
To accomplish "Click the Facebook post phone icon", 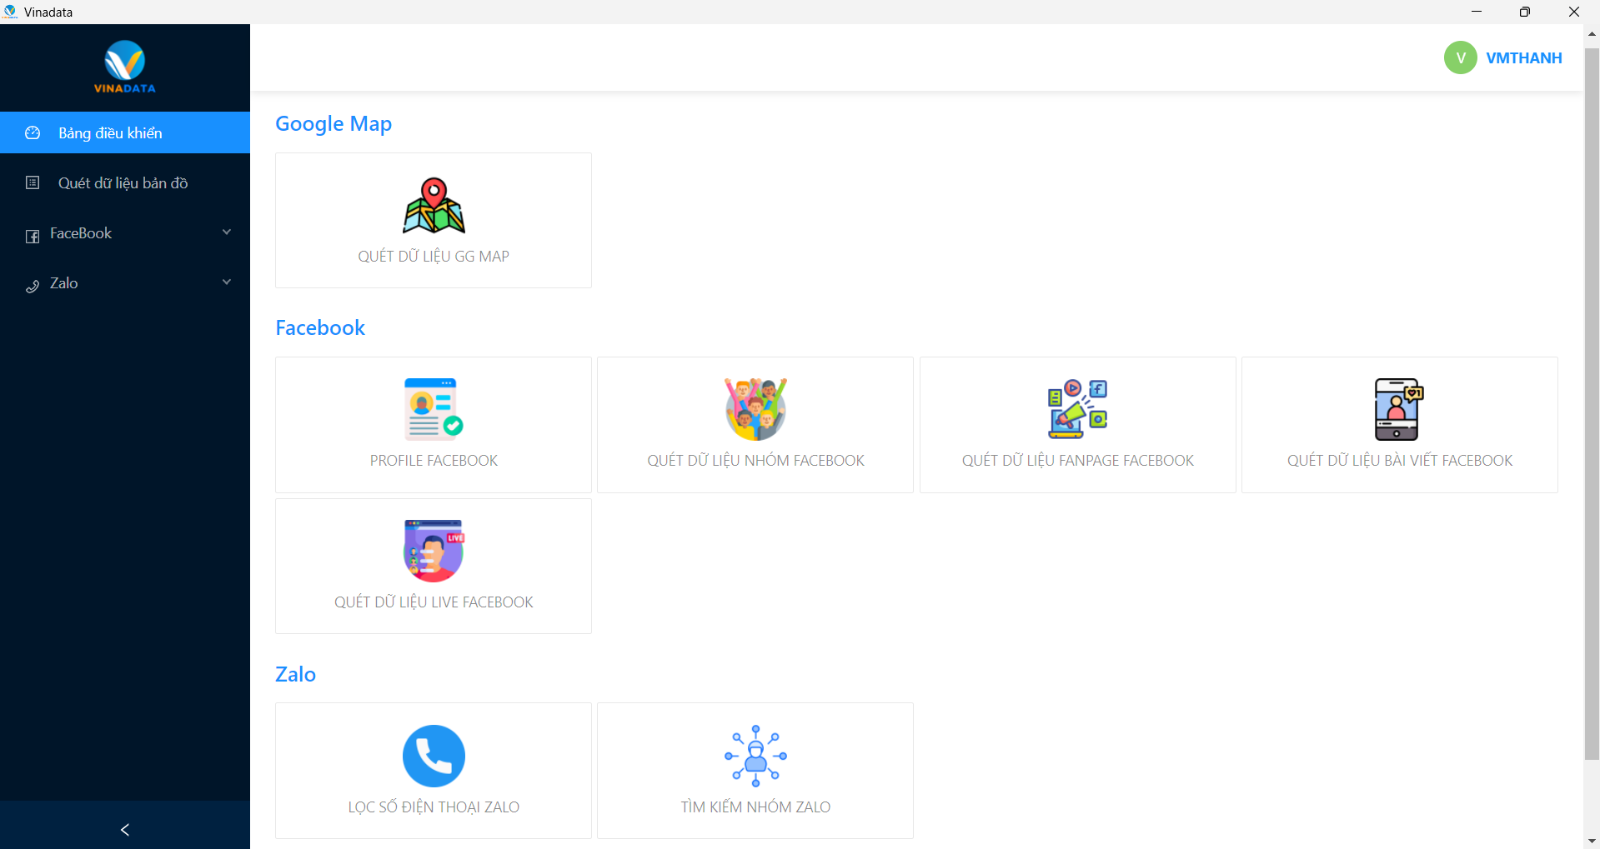I will [1399, 409].
